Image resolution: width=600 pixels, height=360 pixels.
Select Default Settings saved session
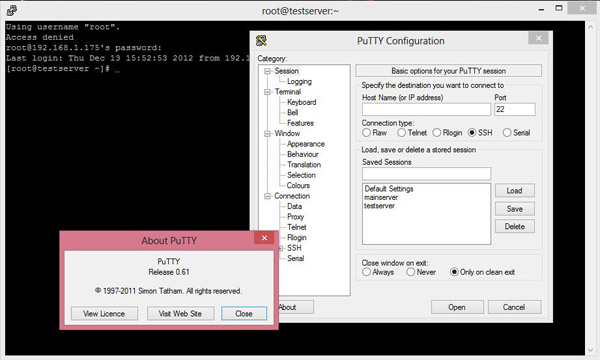tap(389, 189)
